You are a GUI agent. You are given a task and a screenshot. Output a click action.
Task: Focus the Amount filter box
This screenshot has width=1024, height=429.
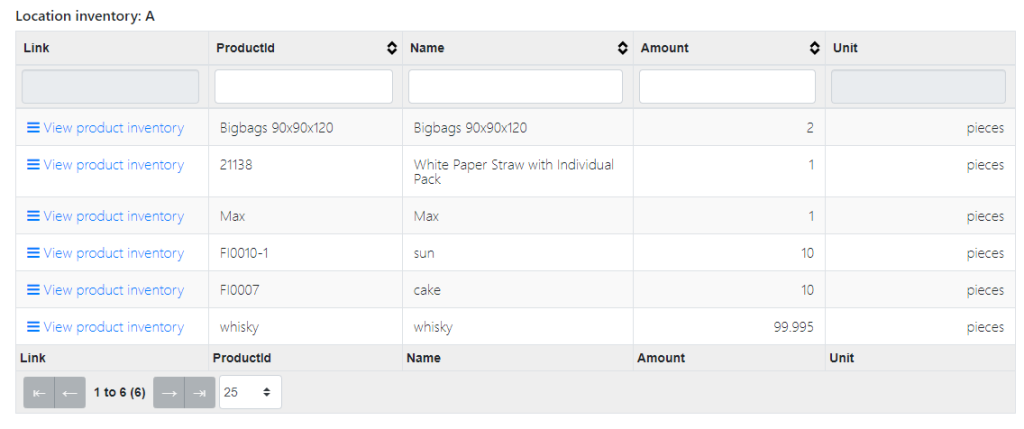click(x=727, y=86)
